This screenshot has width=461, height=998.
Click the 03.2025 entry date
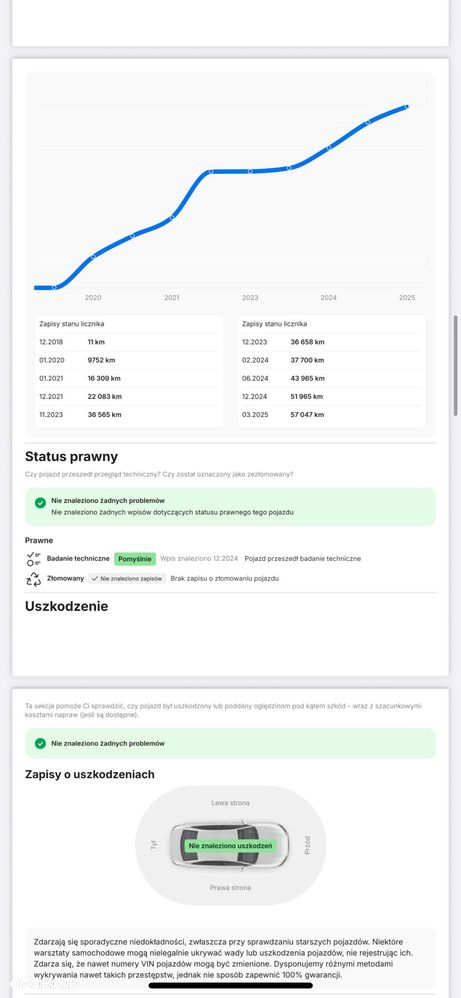click(254, 415)
